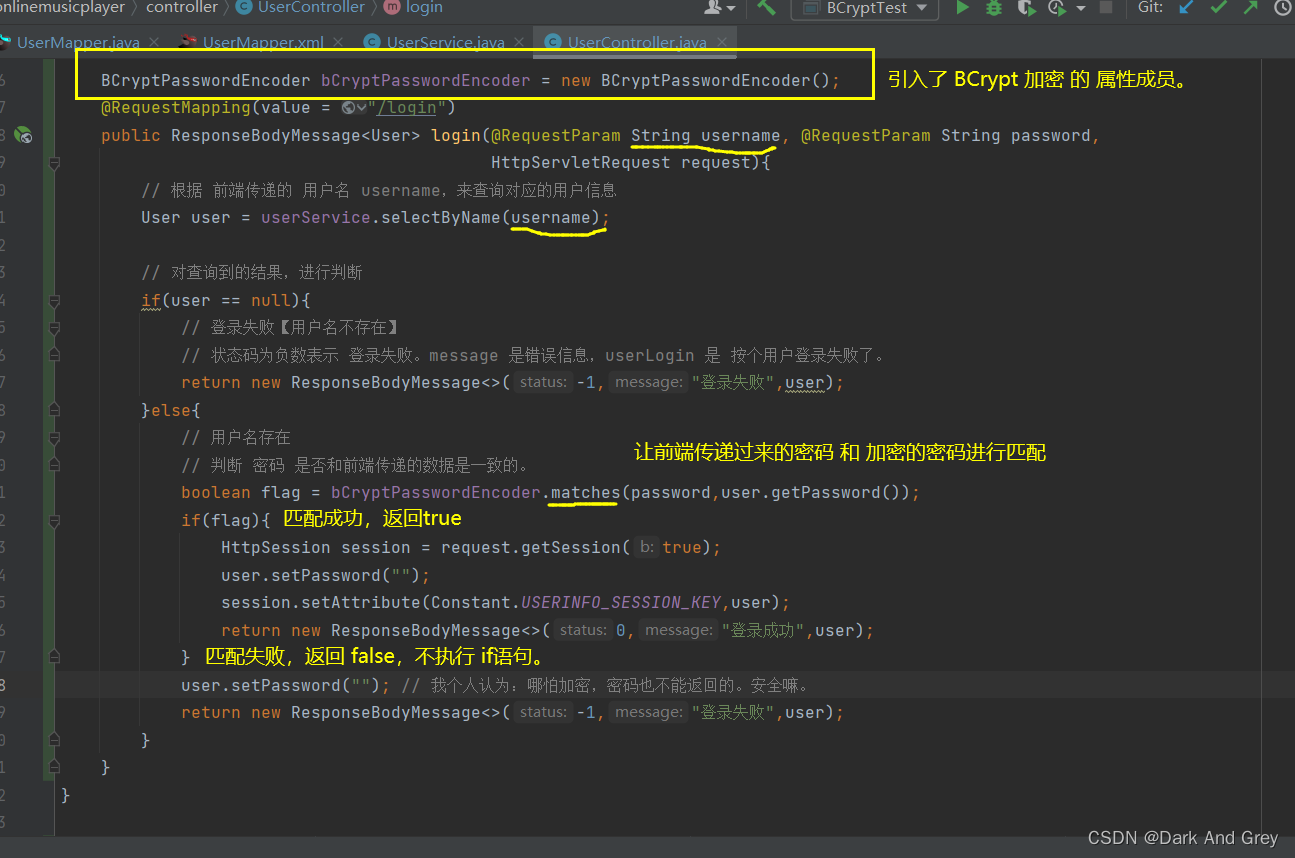Run BCryptTest with coverage
This screenshot has width=1295, height=858.
click(1025, 8)
